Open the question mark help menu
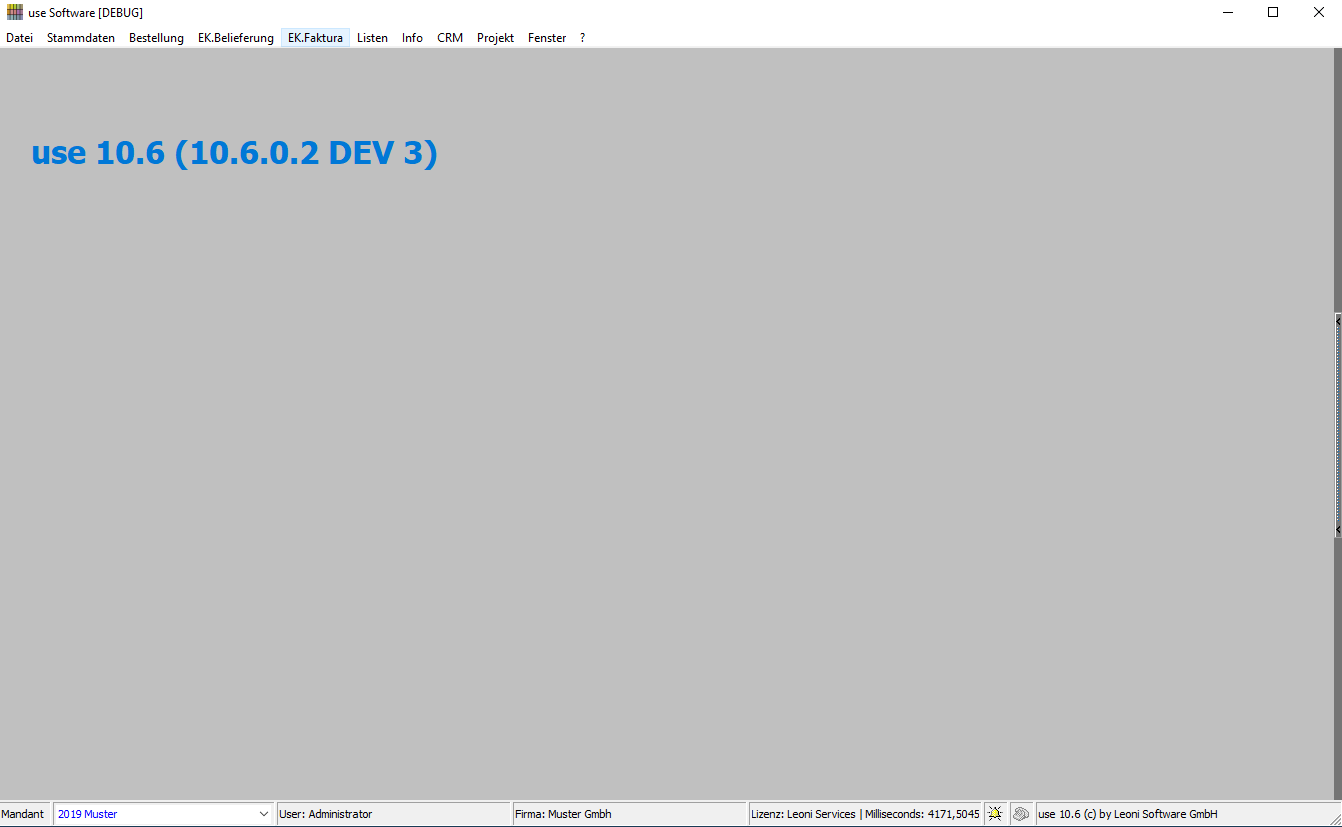1342x827 pixels. click(x=583, y=38)
